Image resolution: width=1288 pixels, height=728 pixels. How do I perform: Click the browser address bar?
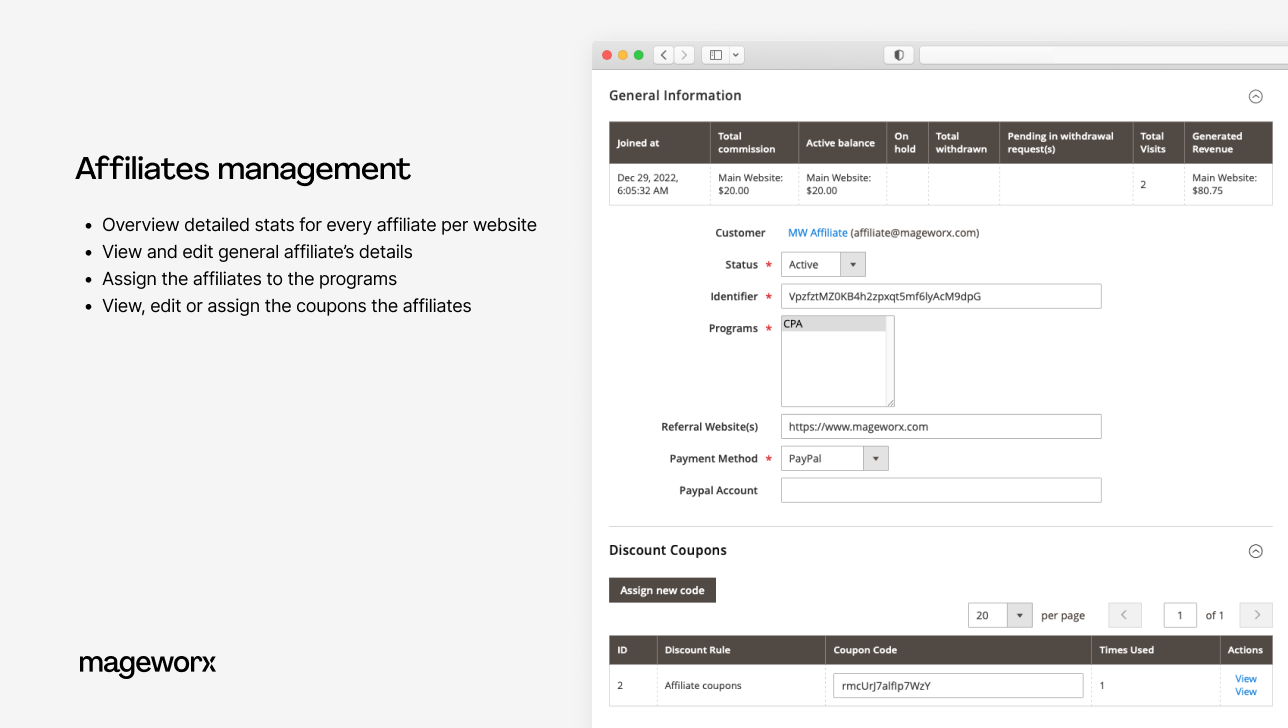1100,55
